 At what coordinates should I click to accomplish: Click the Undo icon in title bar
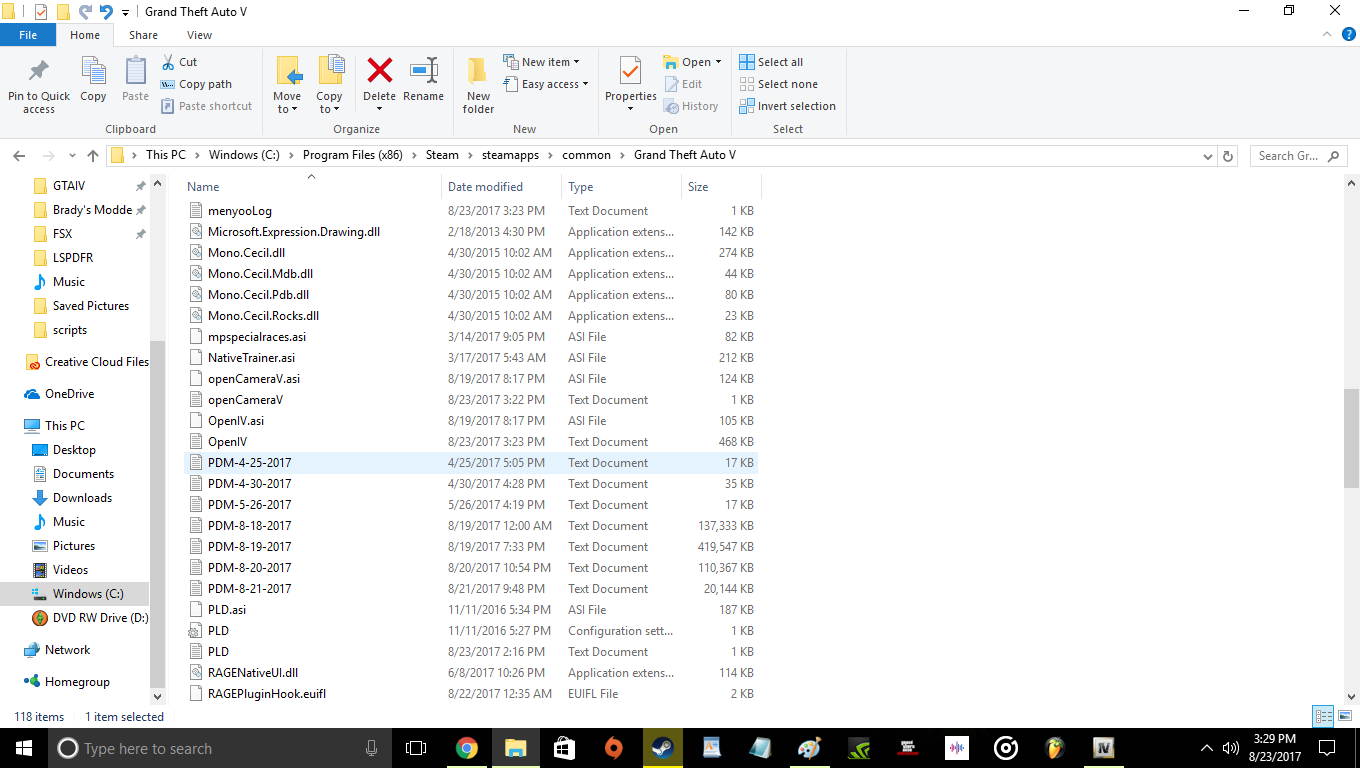coord(106,12)
